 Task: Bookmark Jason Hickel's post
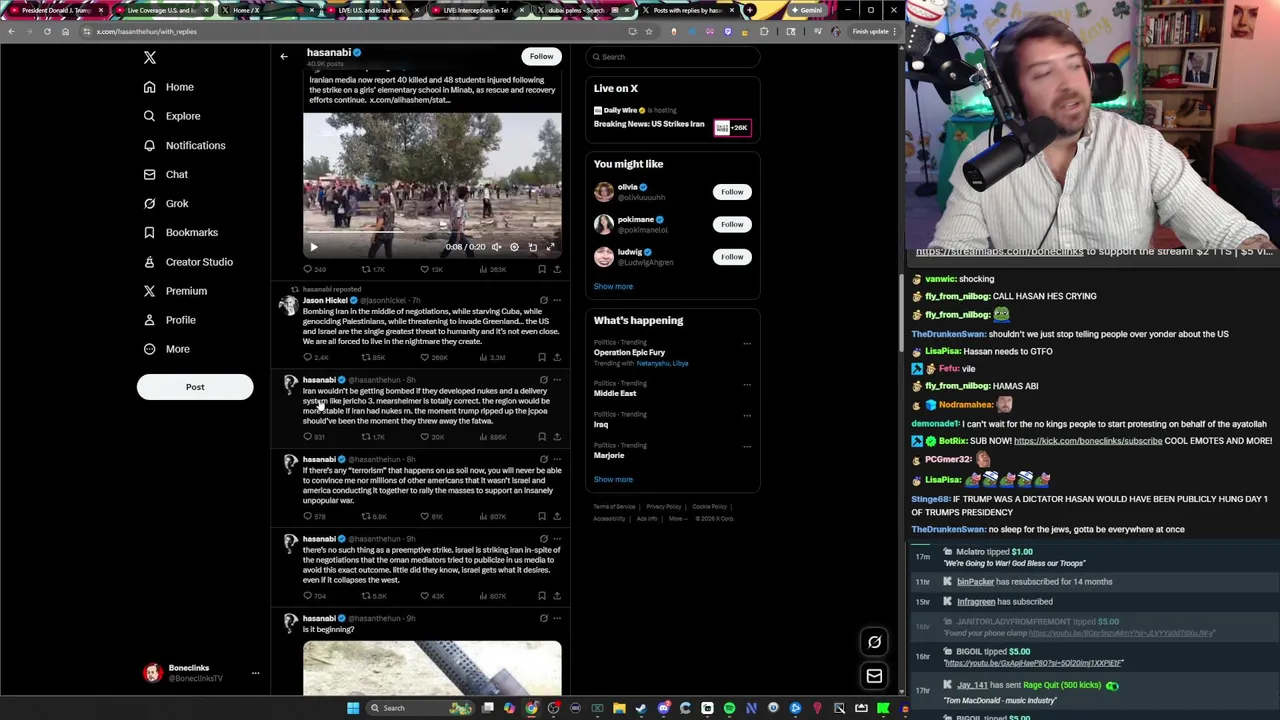coord(542,357)
